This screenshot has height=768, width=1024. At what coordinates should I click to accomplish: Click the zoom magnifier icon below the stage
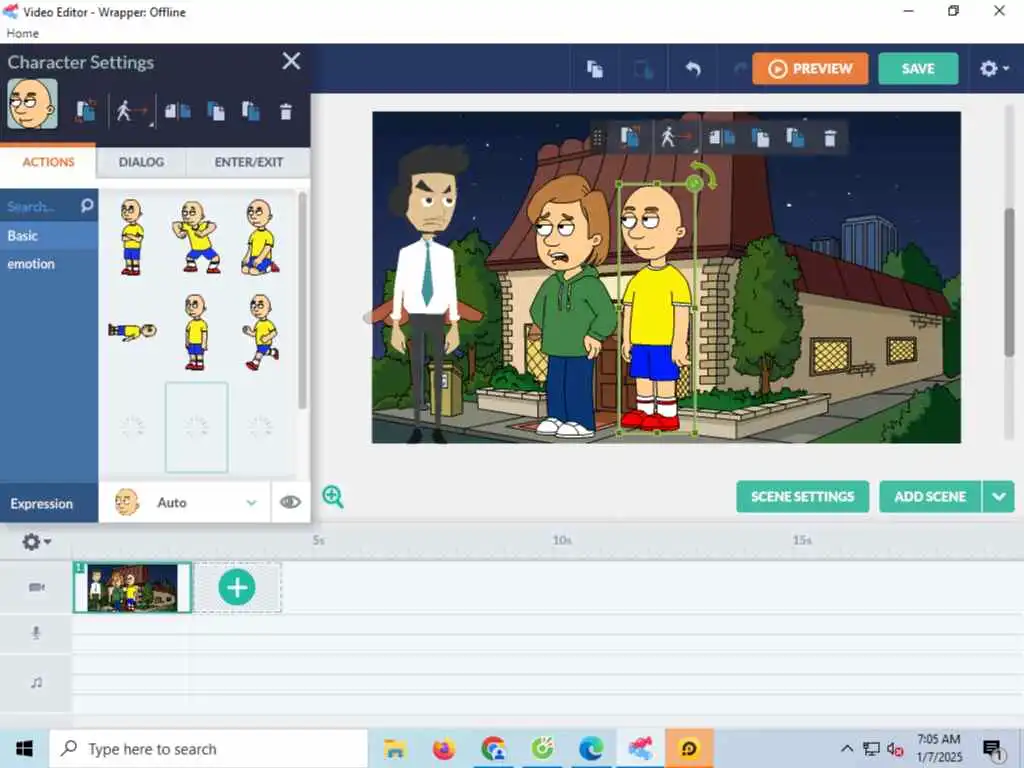[332, 496]
